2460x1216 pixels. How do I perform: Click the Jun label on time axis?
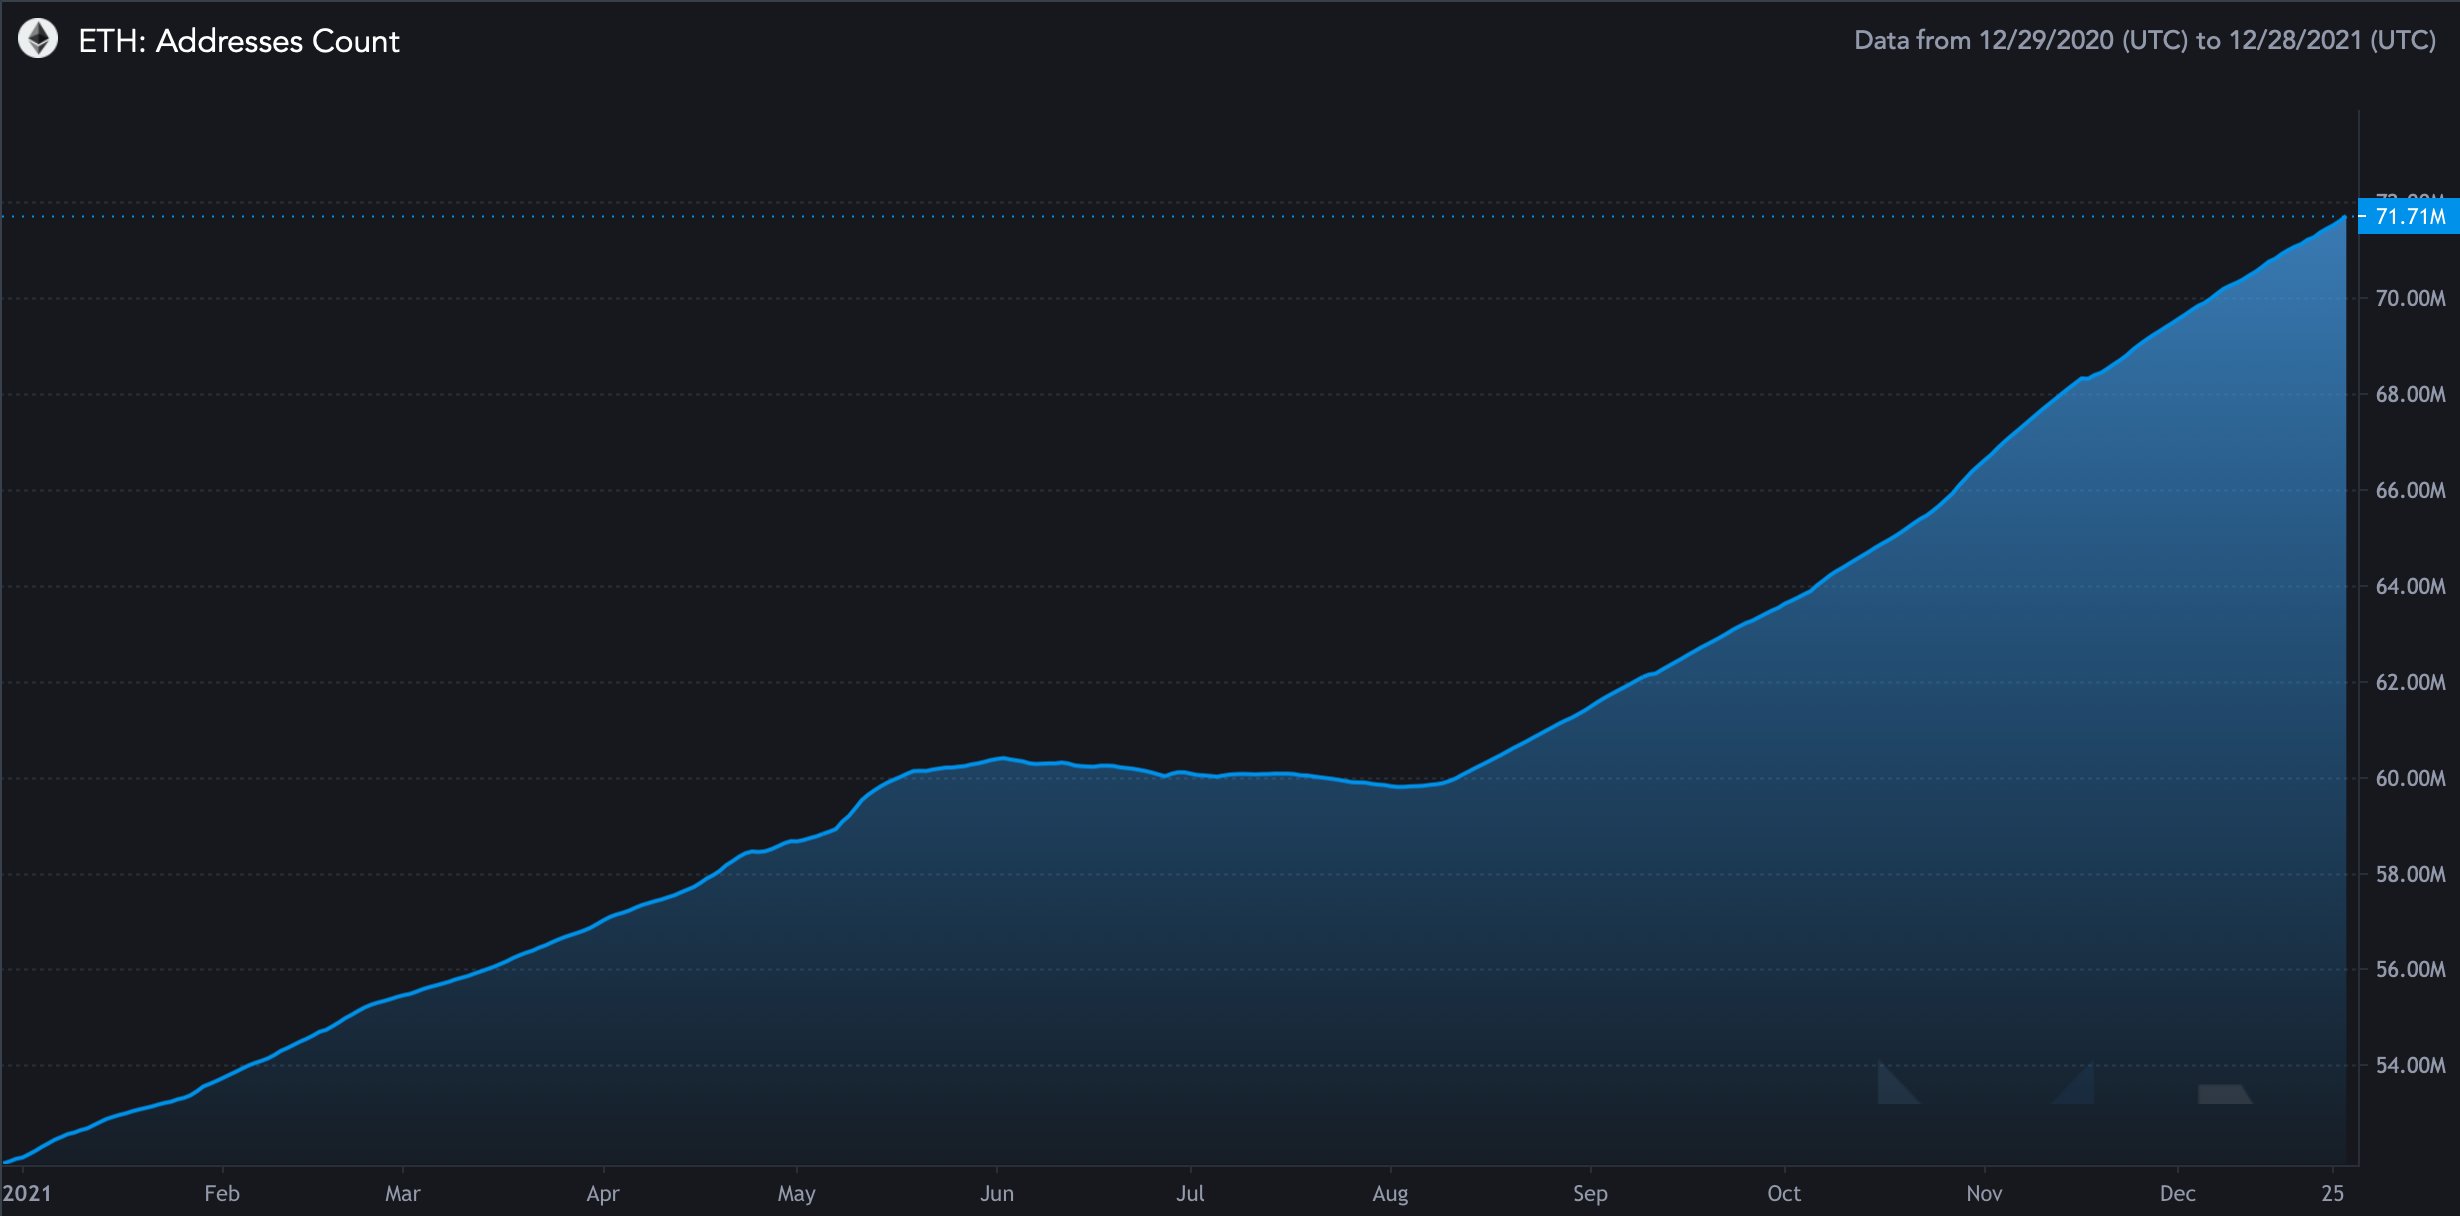click(997, 1193)
